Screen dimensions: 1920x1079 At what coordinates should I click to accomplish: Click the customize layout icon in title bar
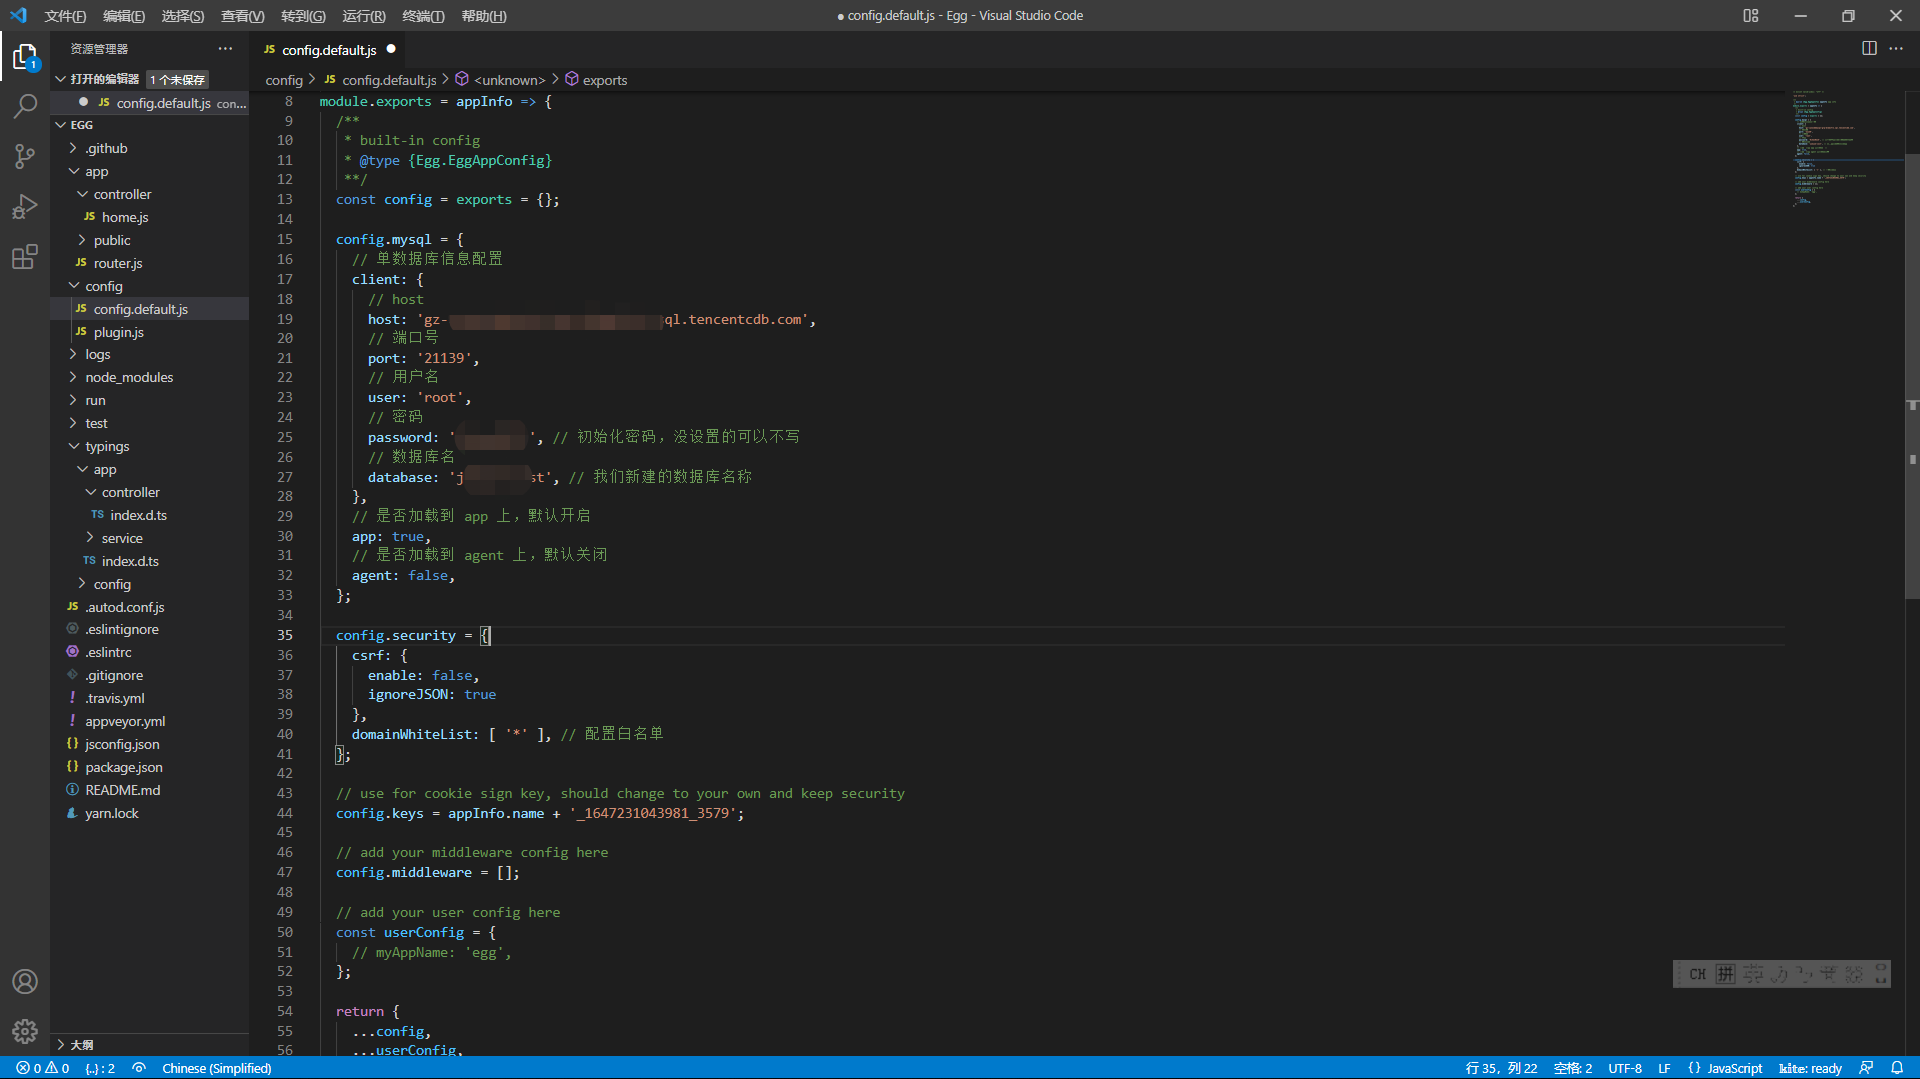(x=1751, y=15)
